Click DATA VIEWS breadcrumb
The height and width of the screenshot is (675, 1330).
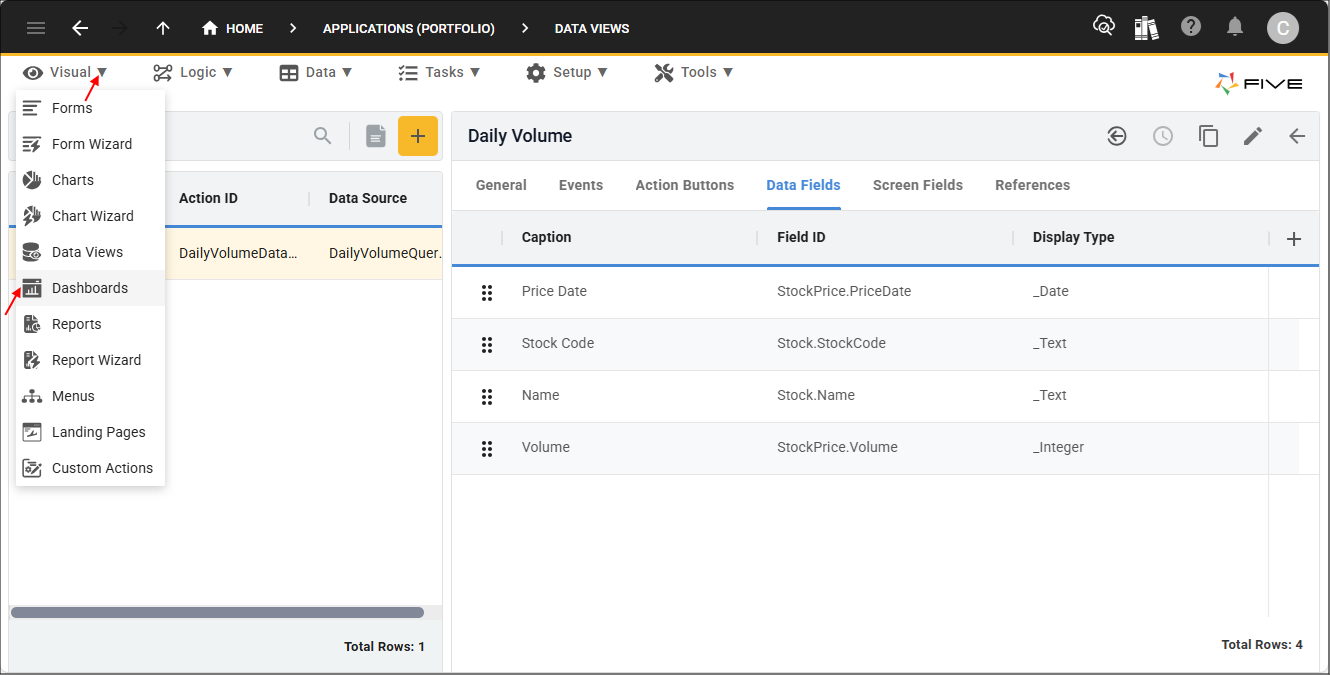[592, 28]
